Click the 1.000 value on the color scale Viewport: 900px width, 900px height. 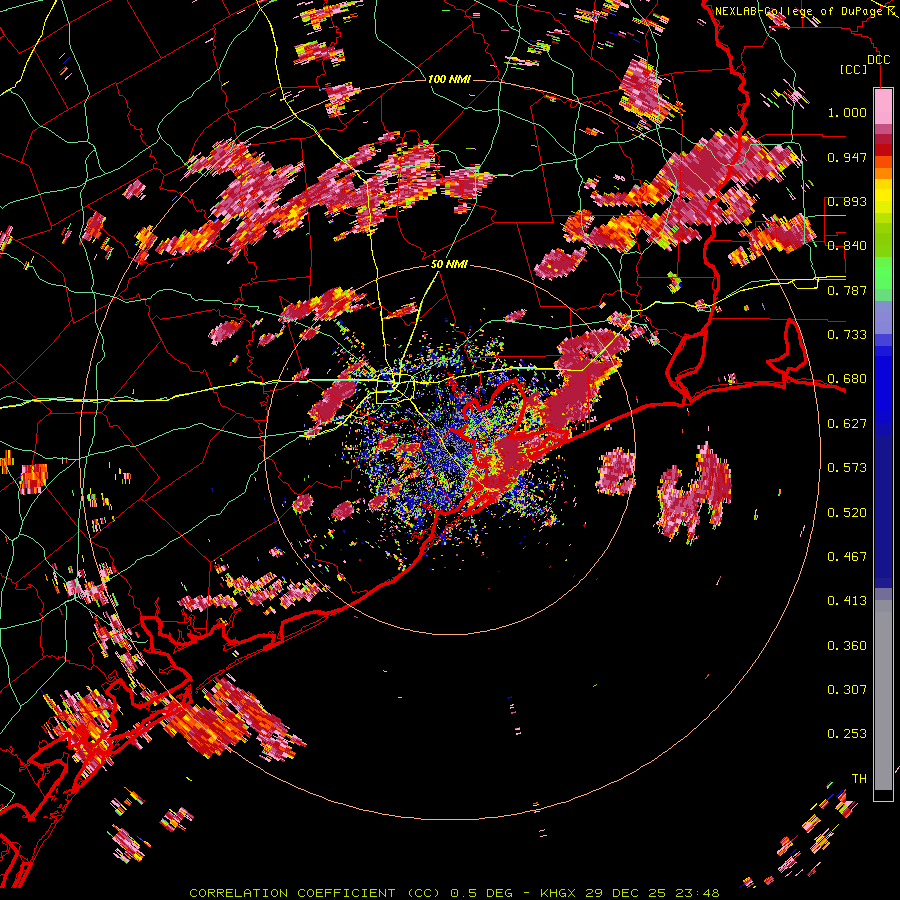847,112
